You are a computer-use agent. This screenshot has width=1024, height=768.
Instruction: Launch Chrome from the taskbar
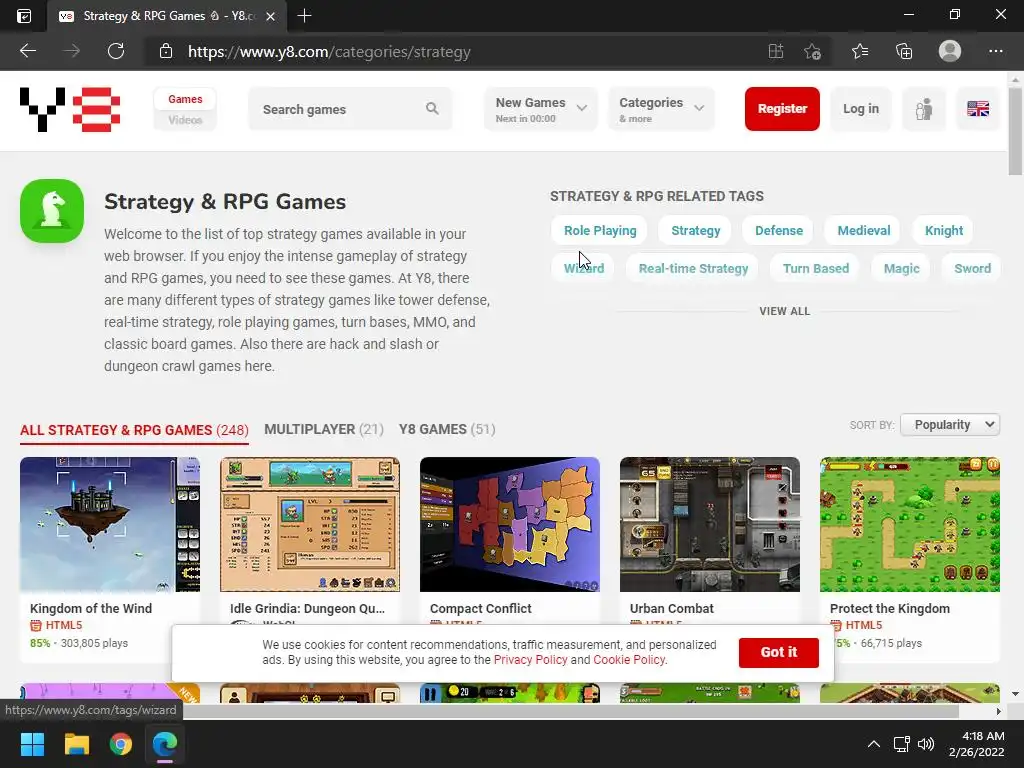[x=121, y=744]
